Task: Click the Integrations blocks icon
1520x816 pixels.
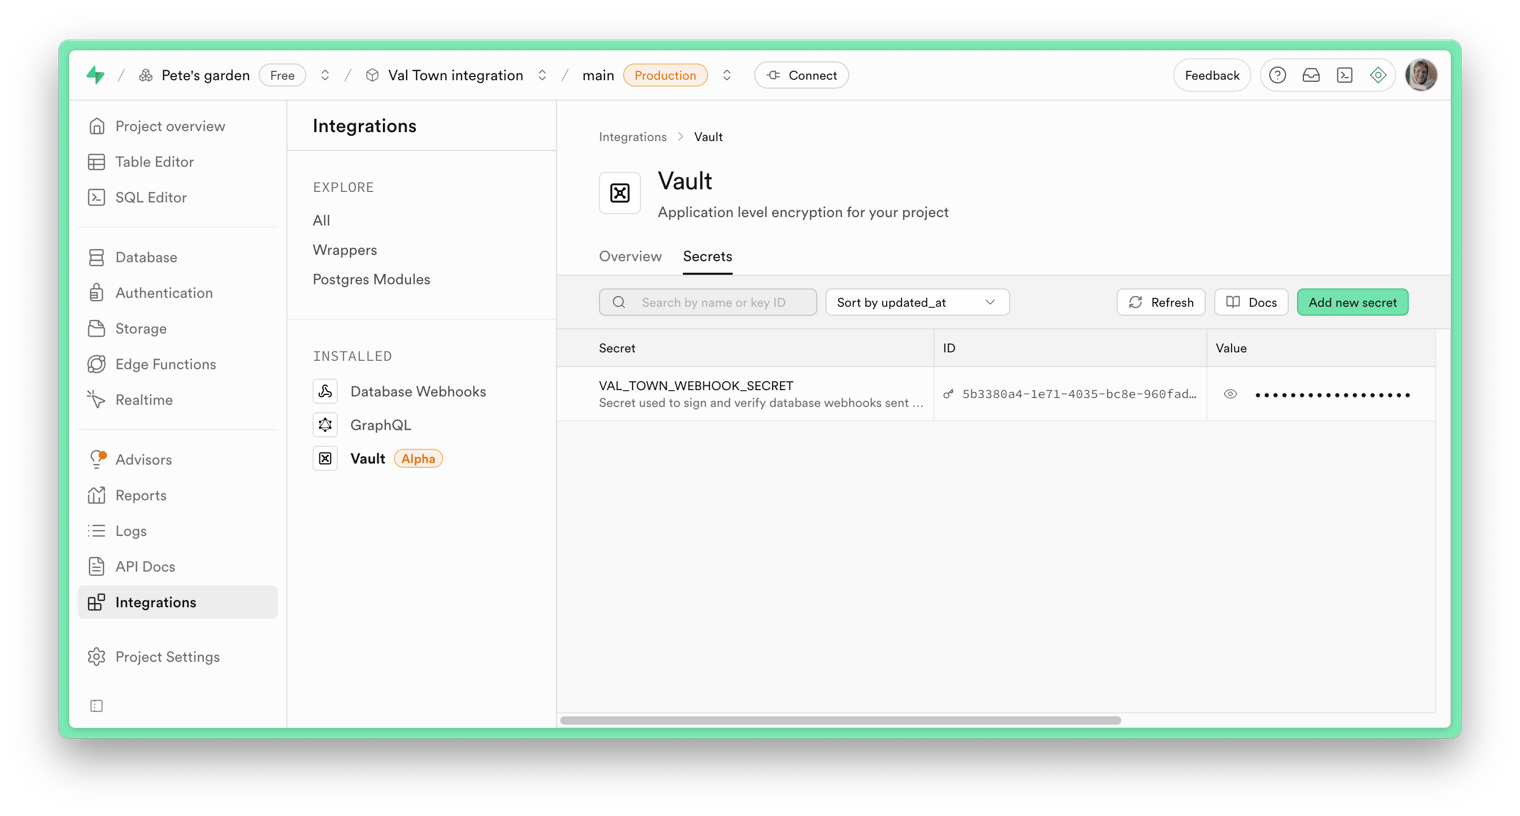Action: coord(97,602)
